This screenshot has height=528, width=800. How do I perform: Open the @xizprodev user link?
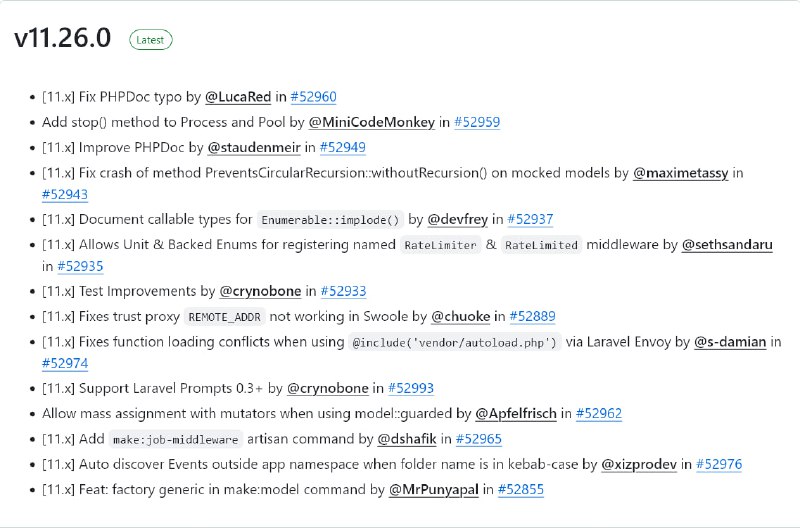pyautogui.click(x=639, y=465)
